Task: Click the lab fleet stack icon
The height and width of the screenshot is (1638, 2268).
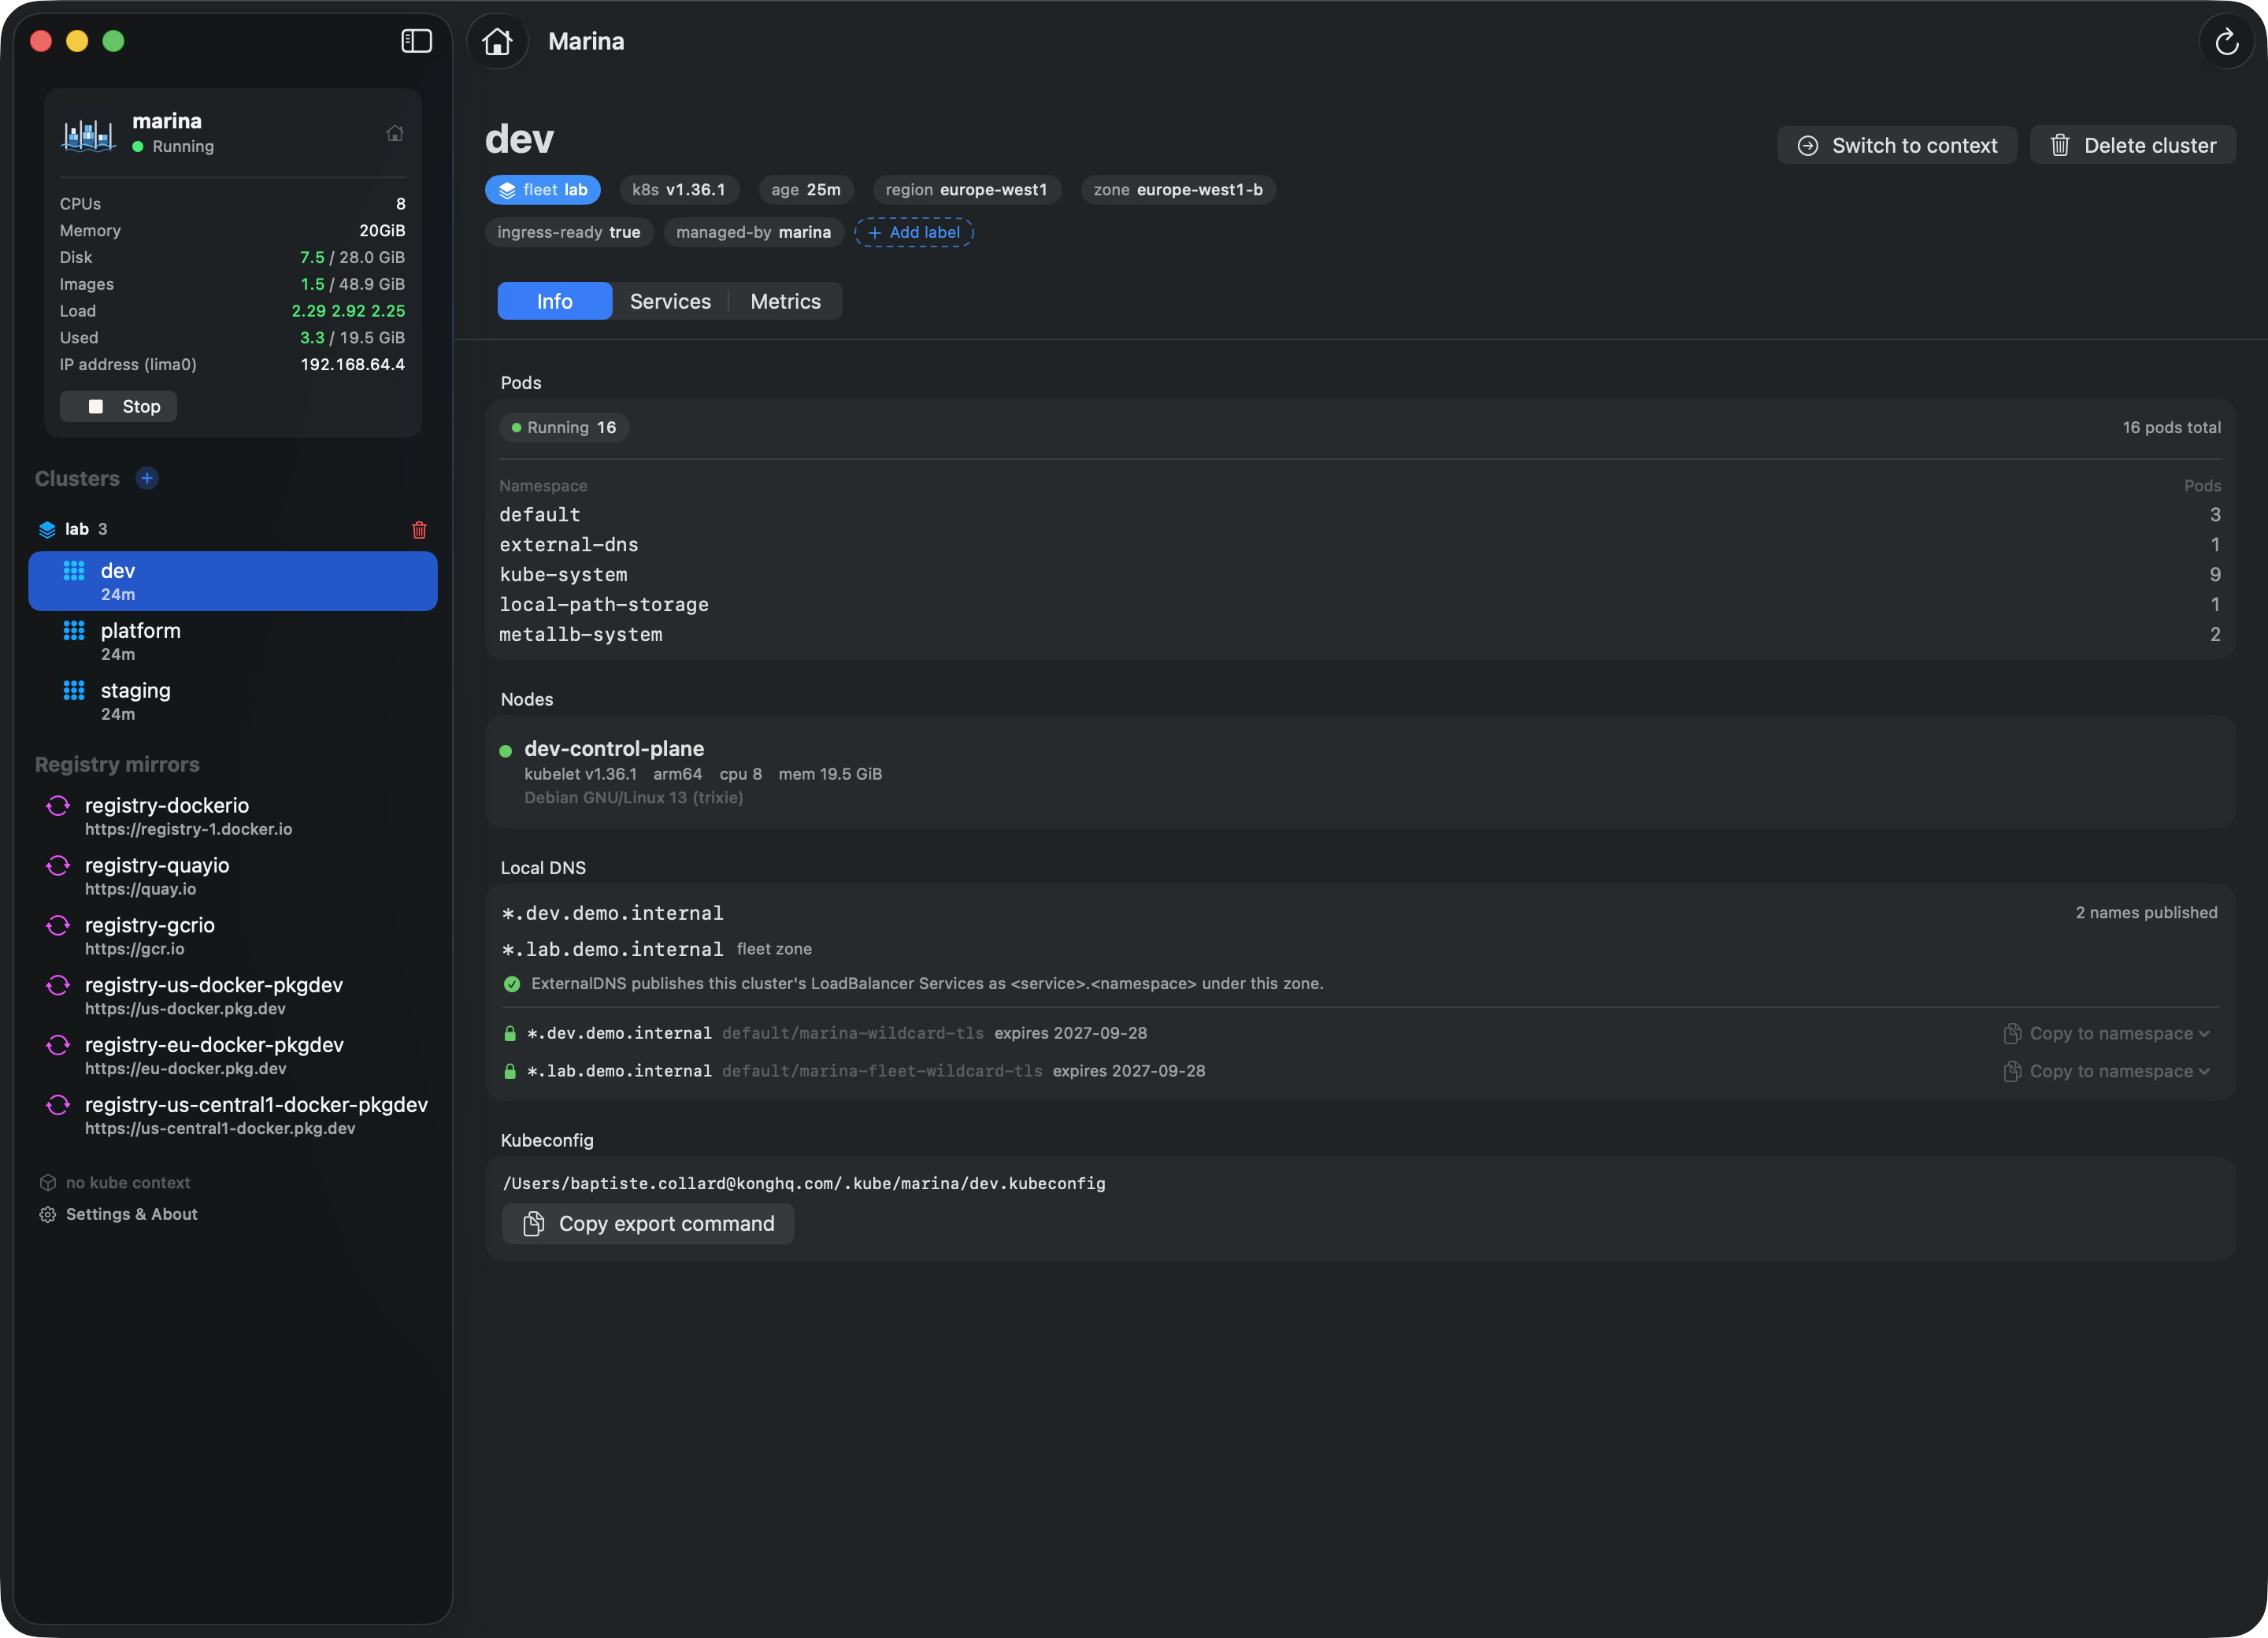Action: (47, 529)
